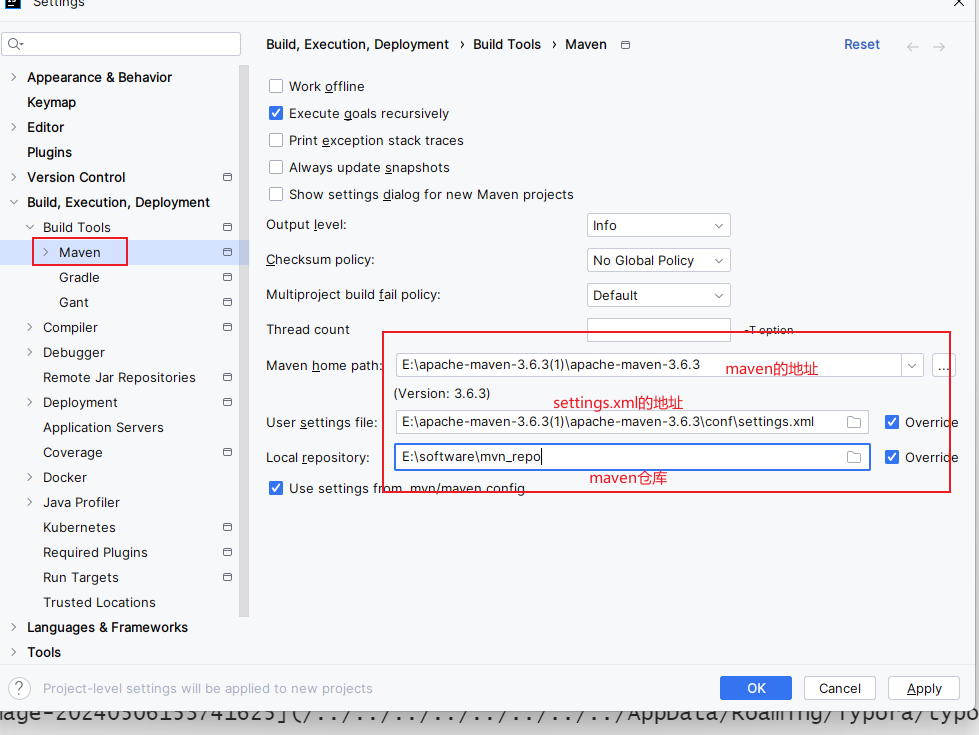Go back with the left arrow icon
The width and height of the screenshot is (979, 735).
[913, 47]
